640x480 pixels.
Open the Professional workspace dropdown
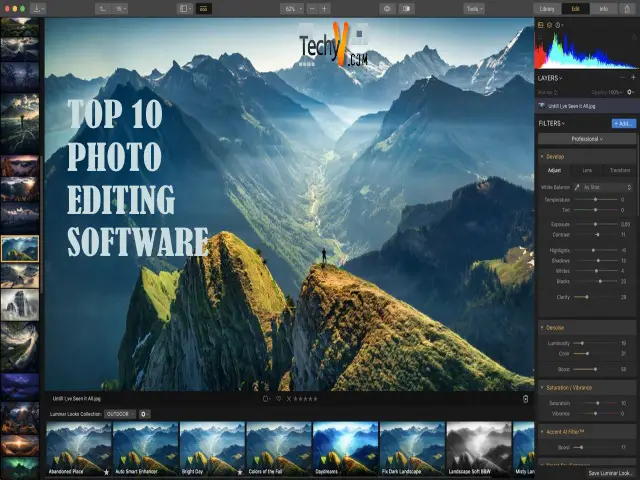587,139
